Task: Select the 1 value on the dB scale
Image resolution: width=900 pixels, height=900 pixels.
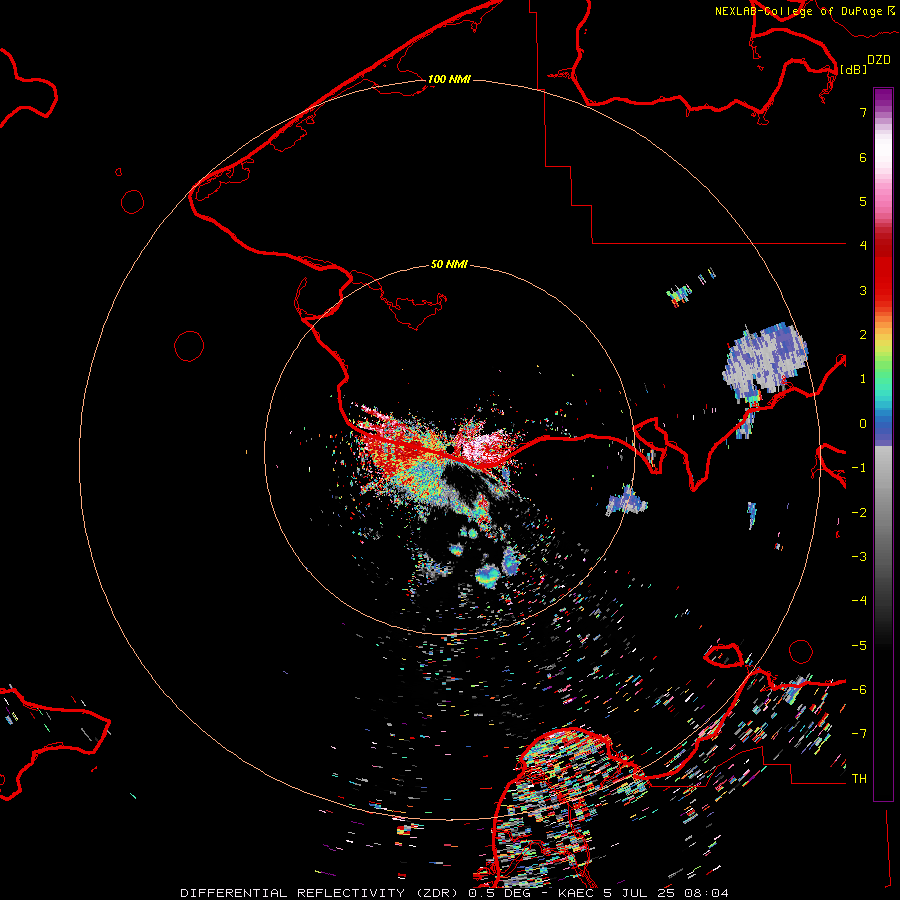Action: pos(863,379)
